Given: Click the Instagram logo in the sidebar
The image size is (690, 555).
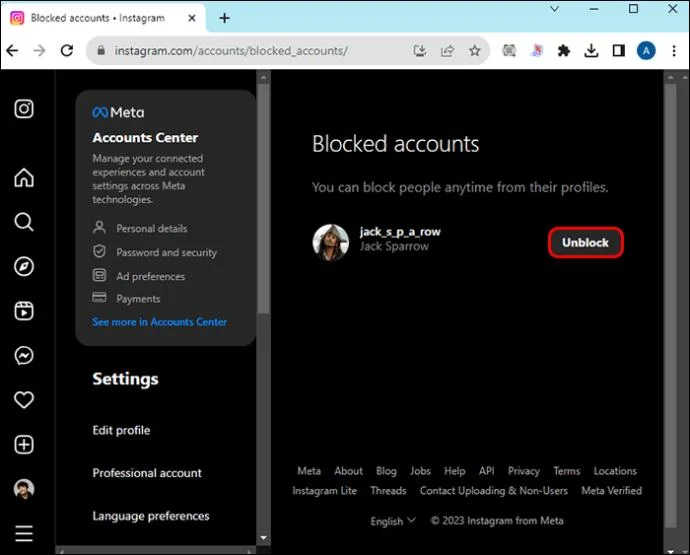Looking at the screenshot, I should click(24, 108).
